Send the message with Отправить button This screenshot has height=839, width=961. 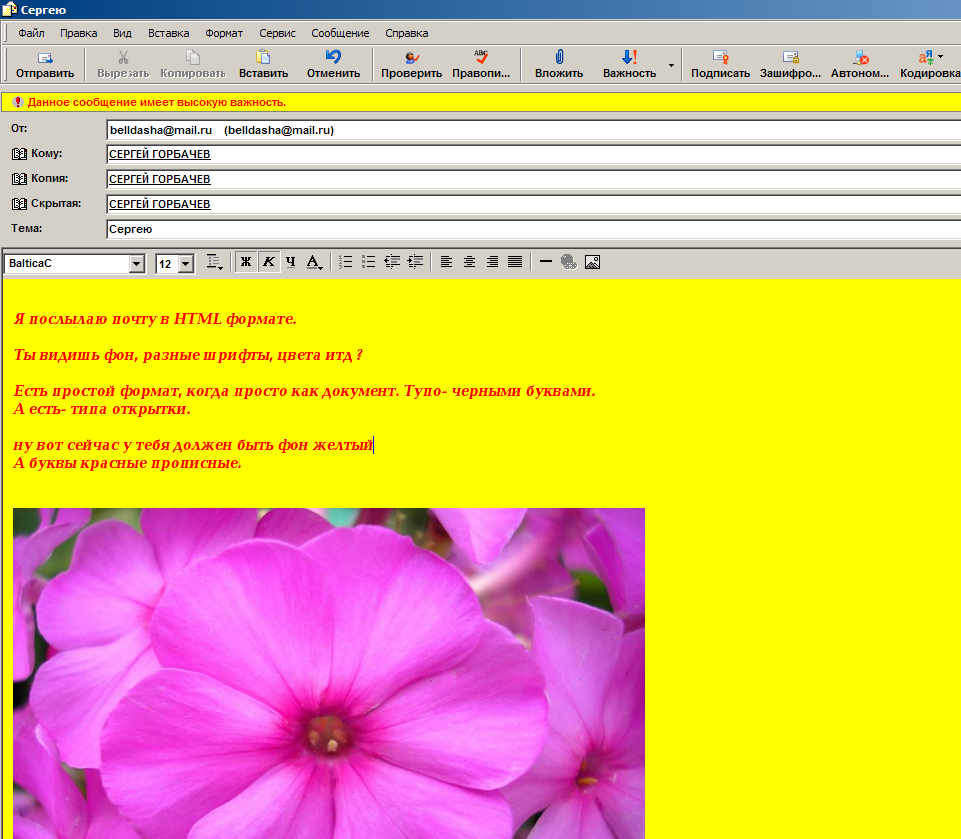pyautogui.click(x=45, y=64)
